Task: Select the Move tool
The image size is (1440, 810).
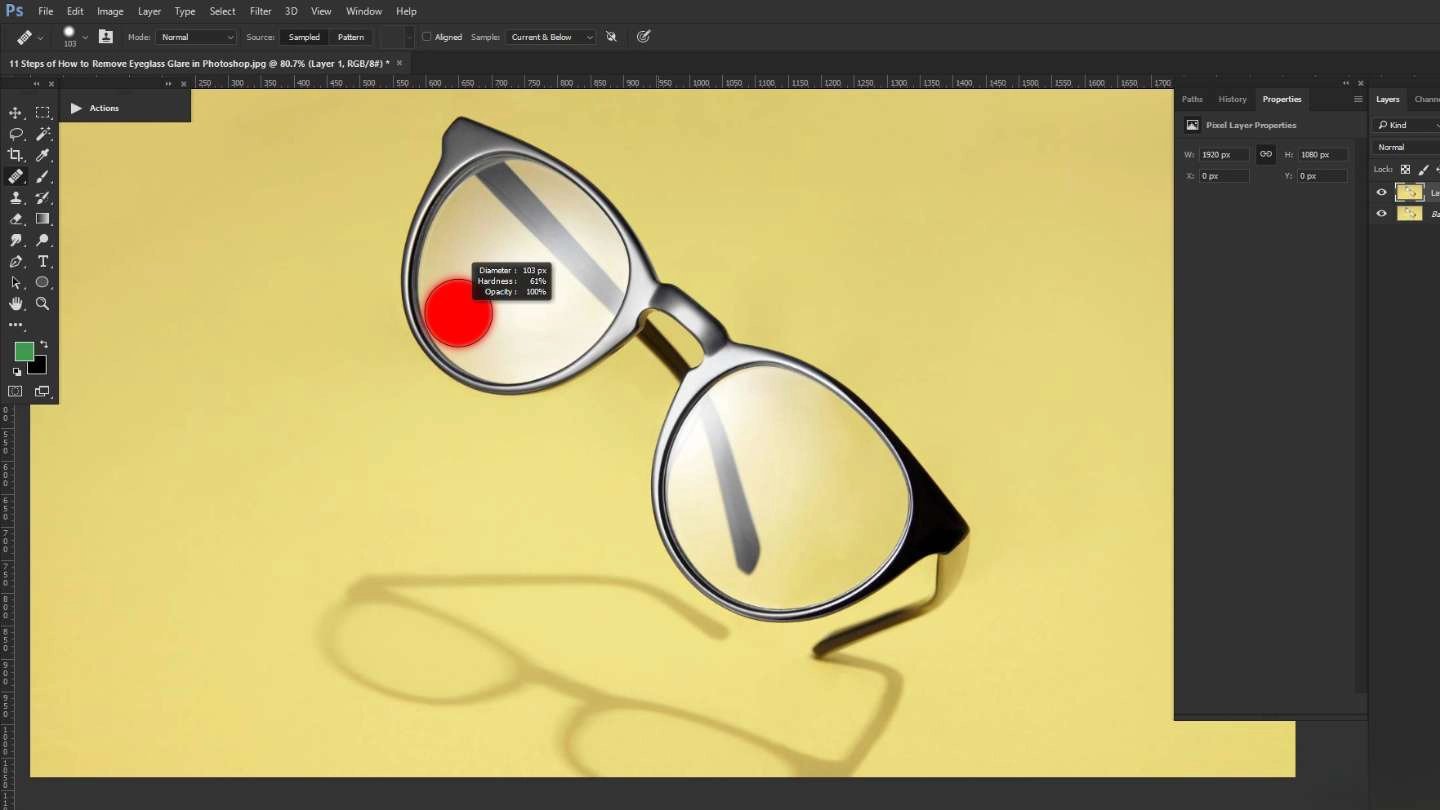Action: [x=16, y=113]
